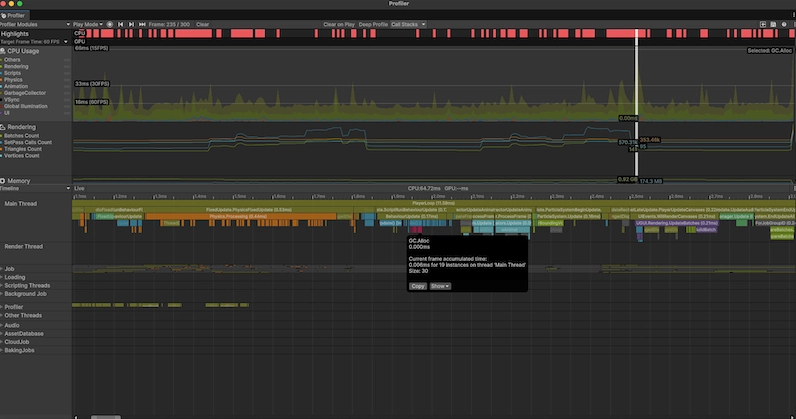This screenshot has height=419, width=796.
Task: Go to the first frame
Action: (x=120, y=24)
